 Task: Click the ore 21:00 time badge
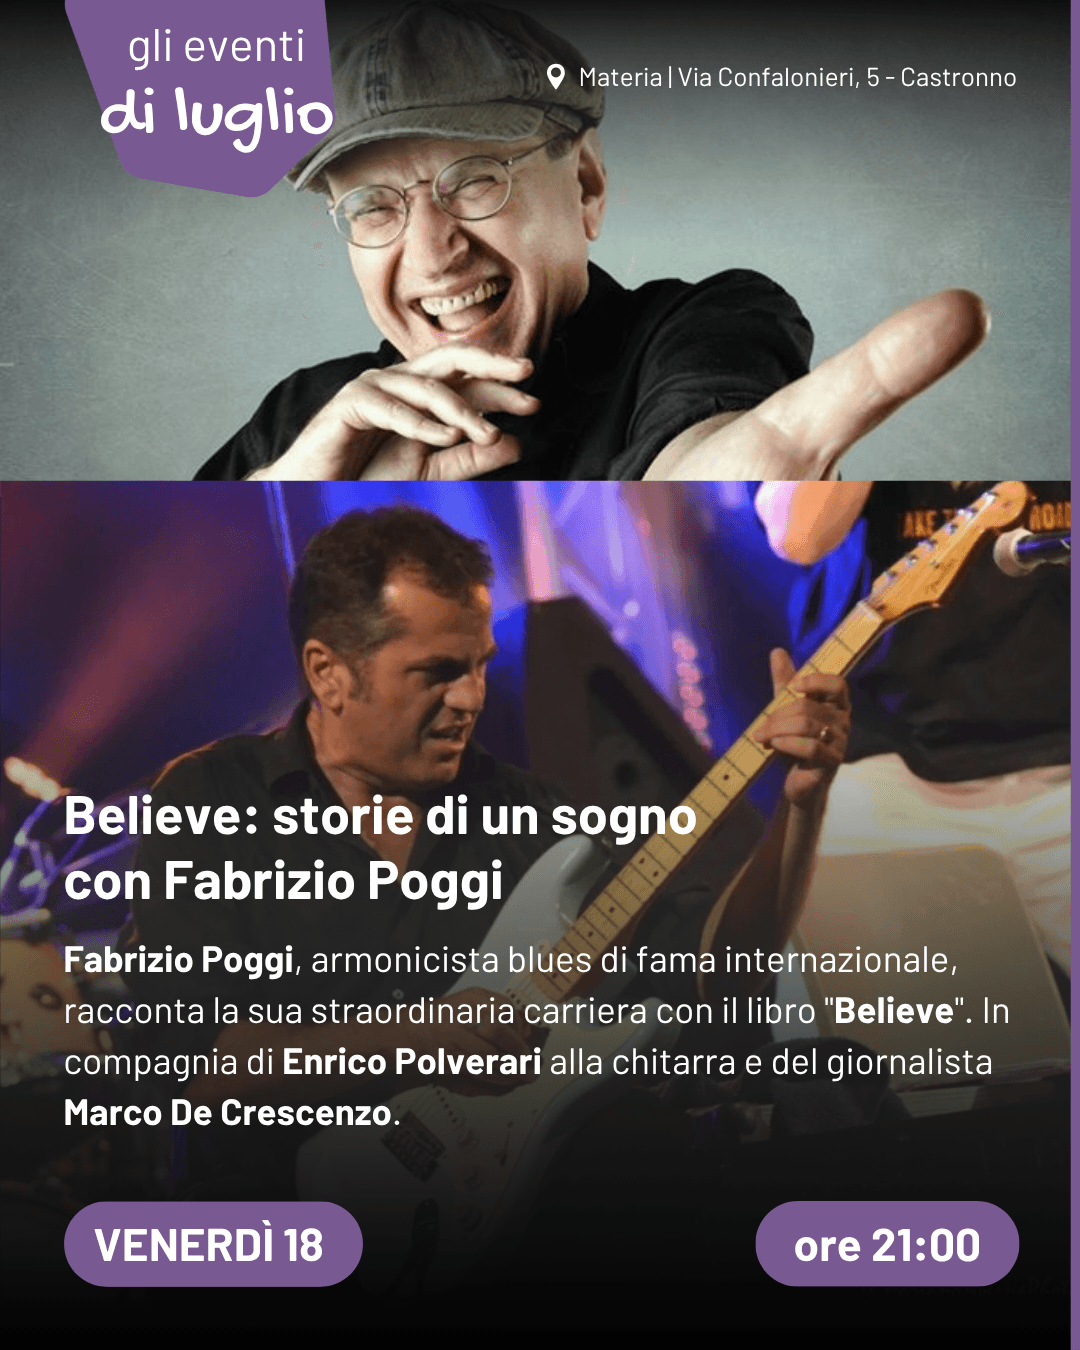click(887, 1244)
